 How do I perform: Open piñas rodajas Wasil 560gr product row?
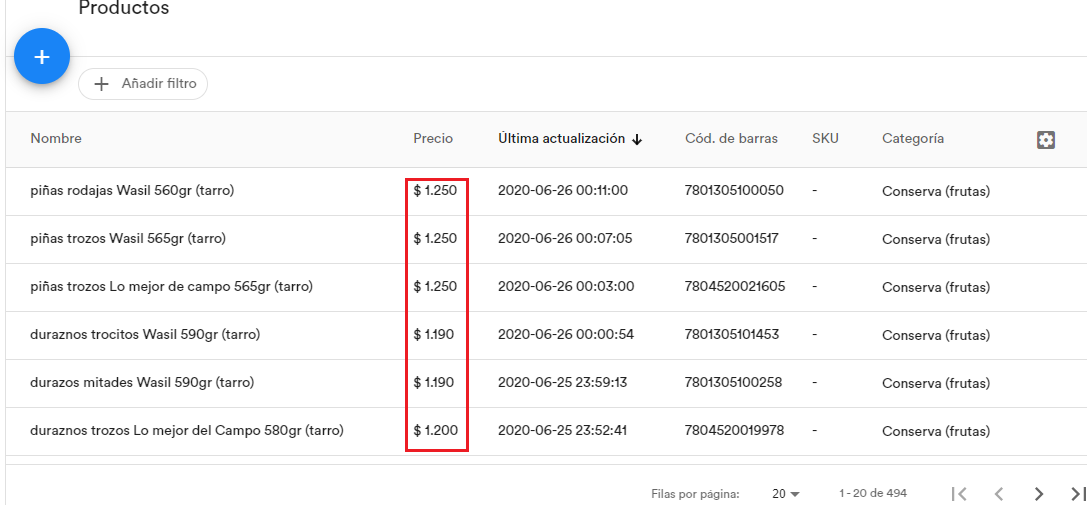click(x=132, y=191)
